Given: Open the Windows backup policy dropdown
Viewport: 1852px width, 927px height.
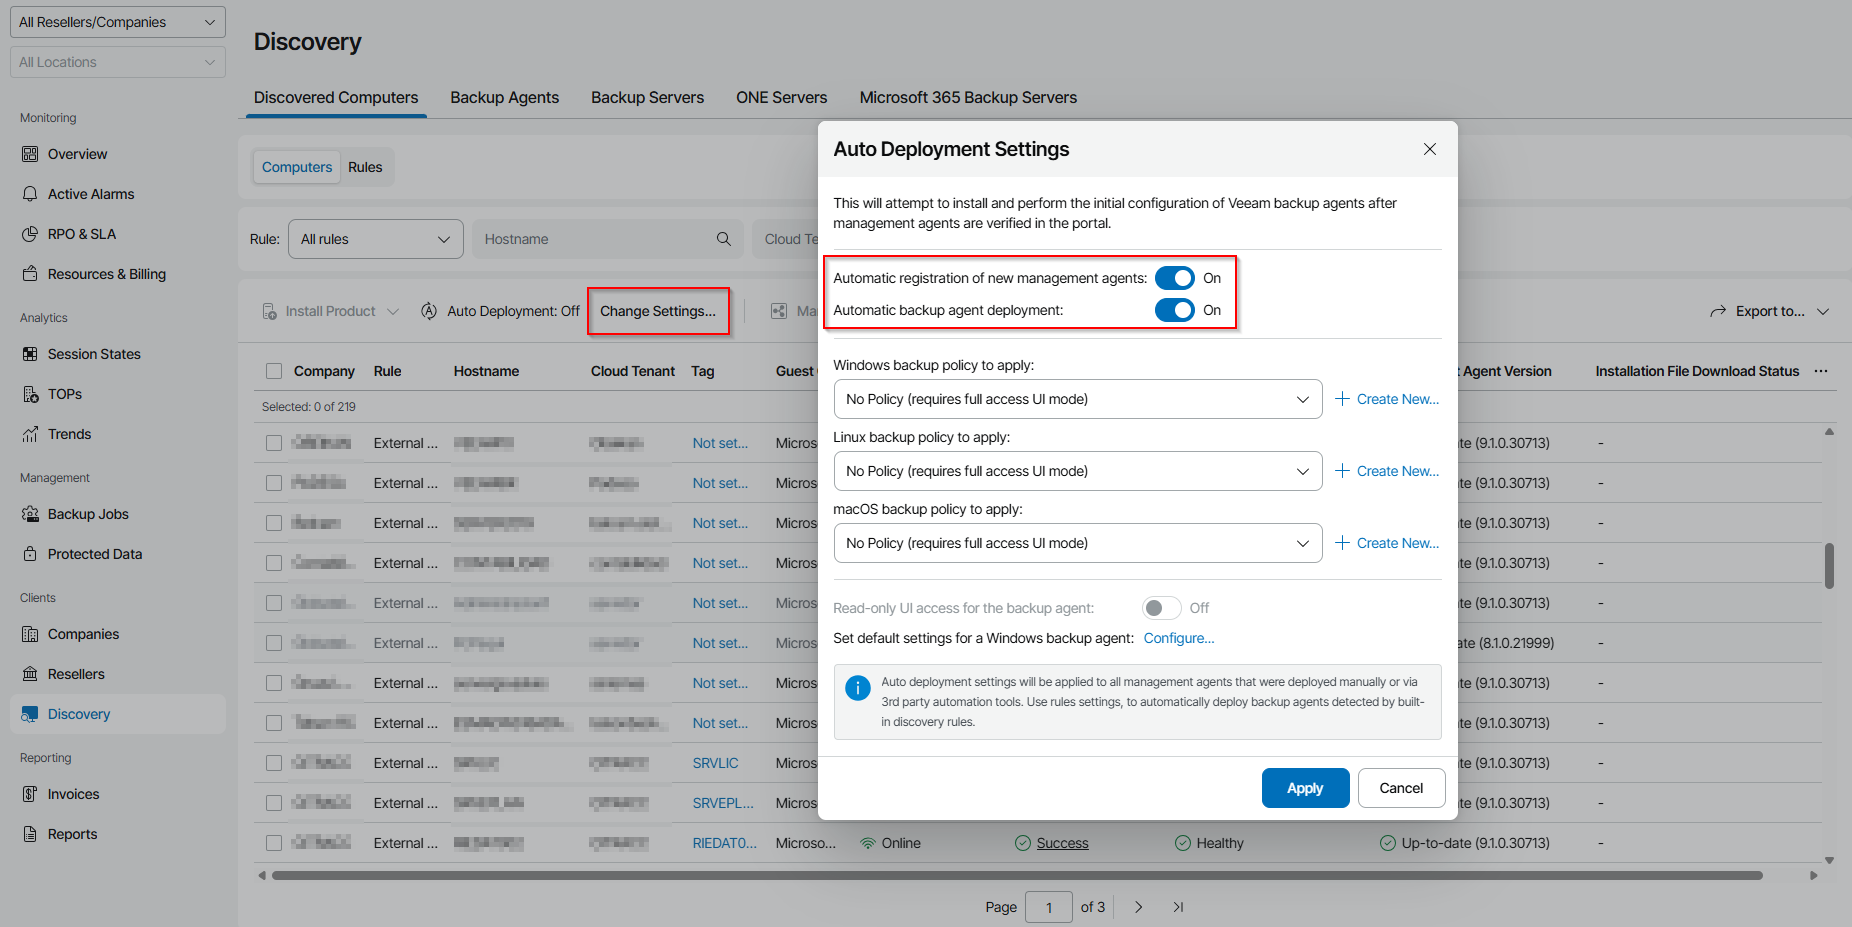Looking at the screenshot, I should pyautogui.click(x=1077, y=399).
